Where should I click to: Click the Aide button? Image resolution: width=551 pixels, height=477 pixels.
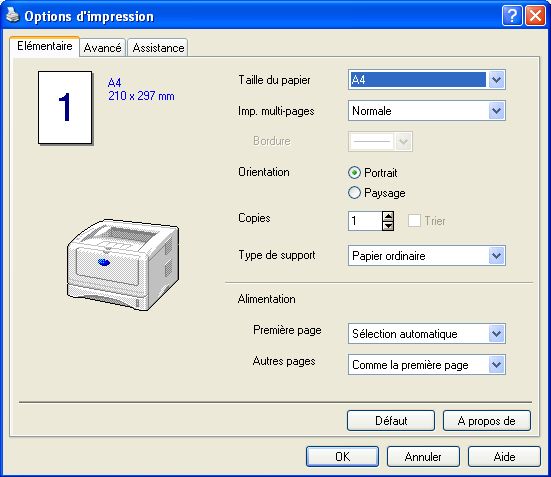504,457
